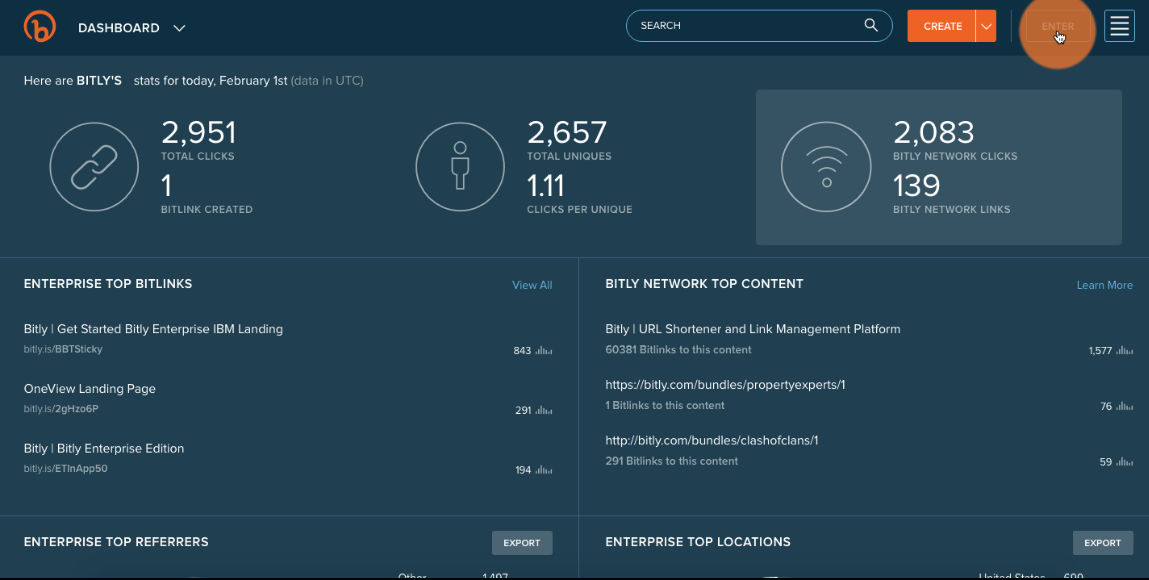Open the Bitly Enterprise Edition bitlink
This screenshot has width=1149, height=580.
coord(103,448)
